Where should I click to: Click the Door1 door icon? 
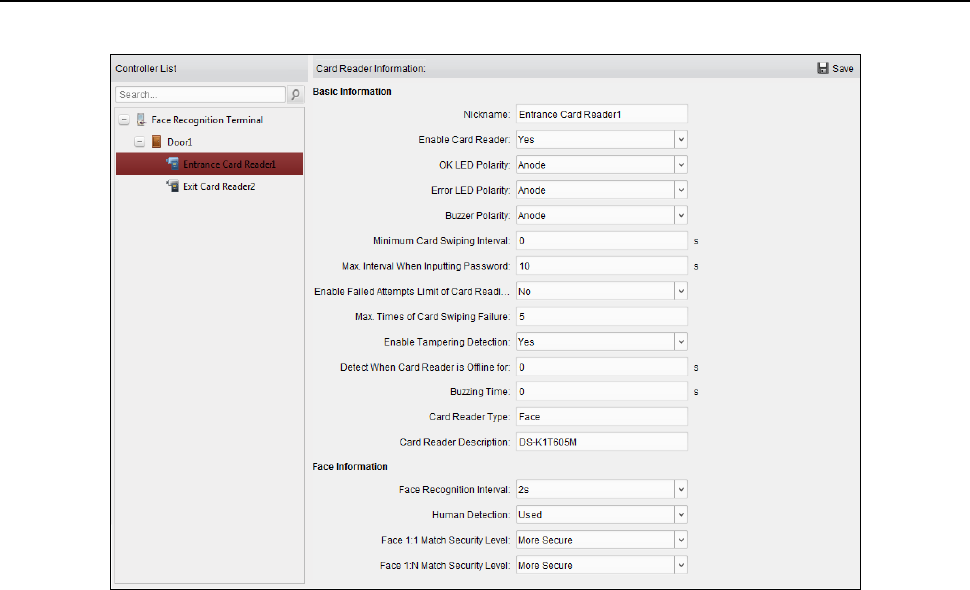tap(157, 142)
